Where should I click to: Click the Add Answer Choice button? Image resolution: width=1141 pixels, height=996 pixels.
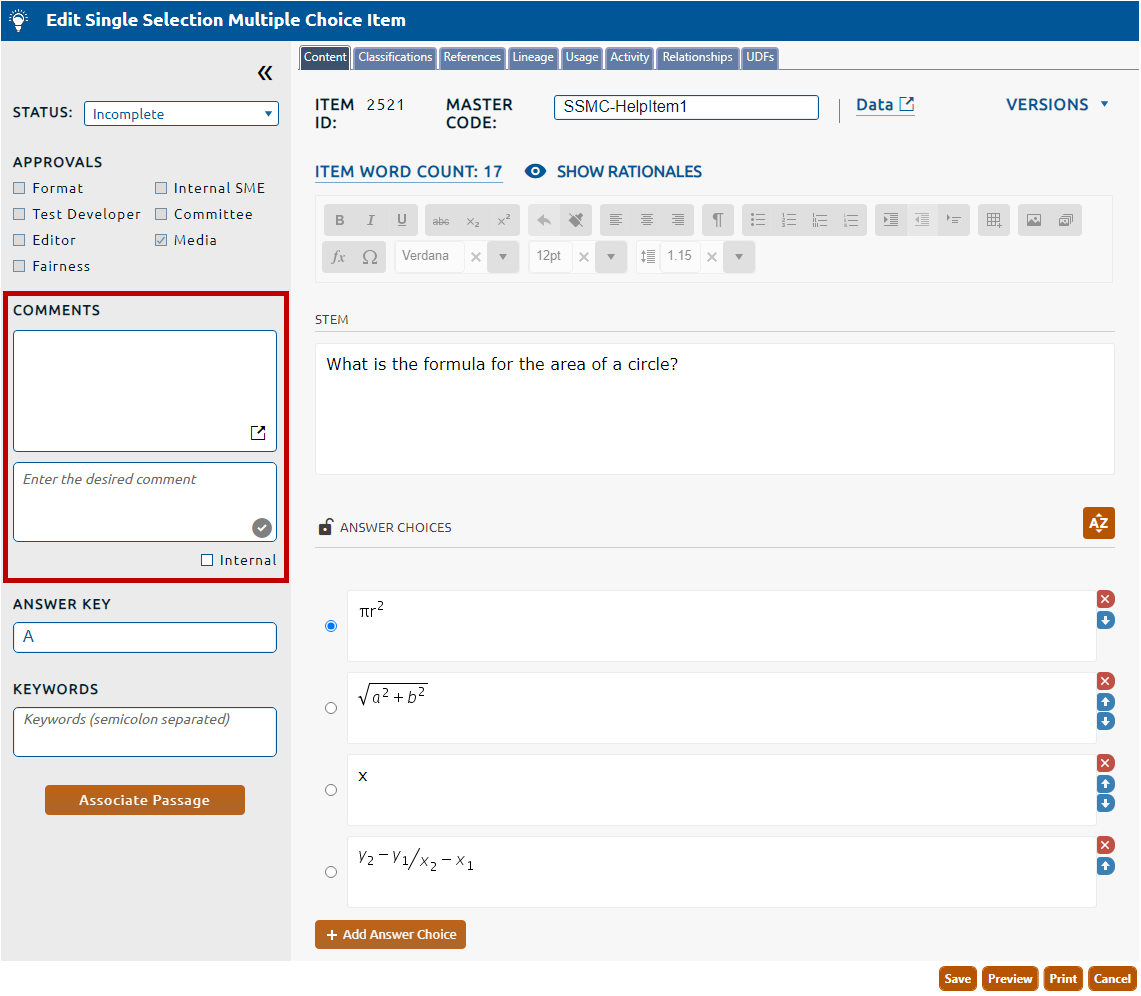(x=390, y=934)
